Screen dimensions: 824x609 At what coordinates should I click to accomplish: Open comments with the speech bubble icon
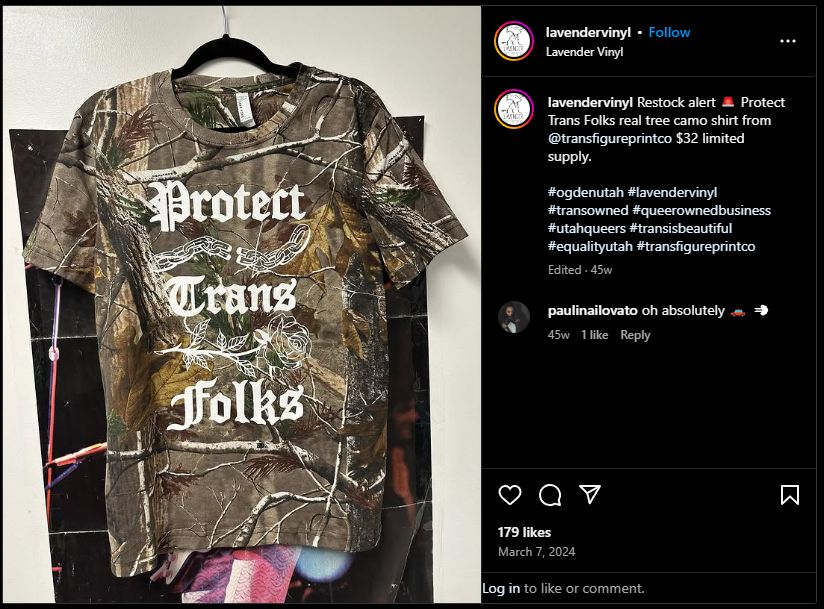pyautogui.click(x=550, y=495)
